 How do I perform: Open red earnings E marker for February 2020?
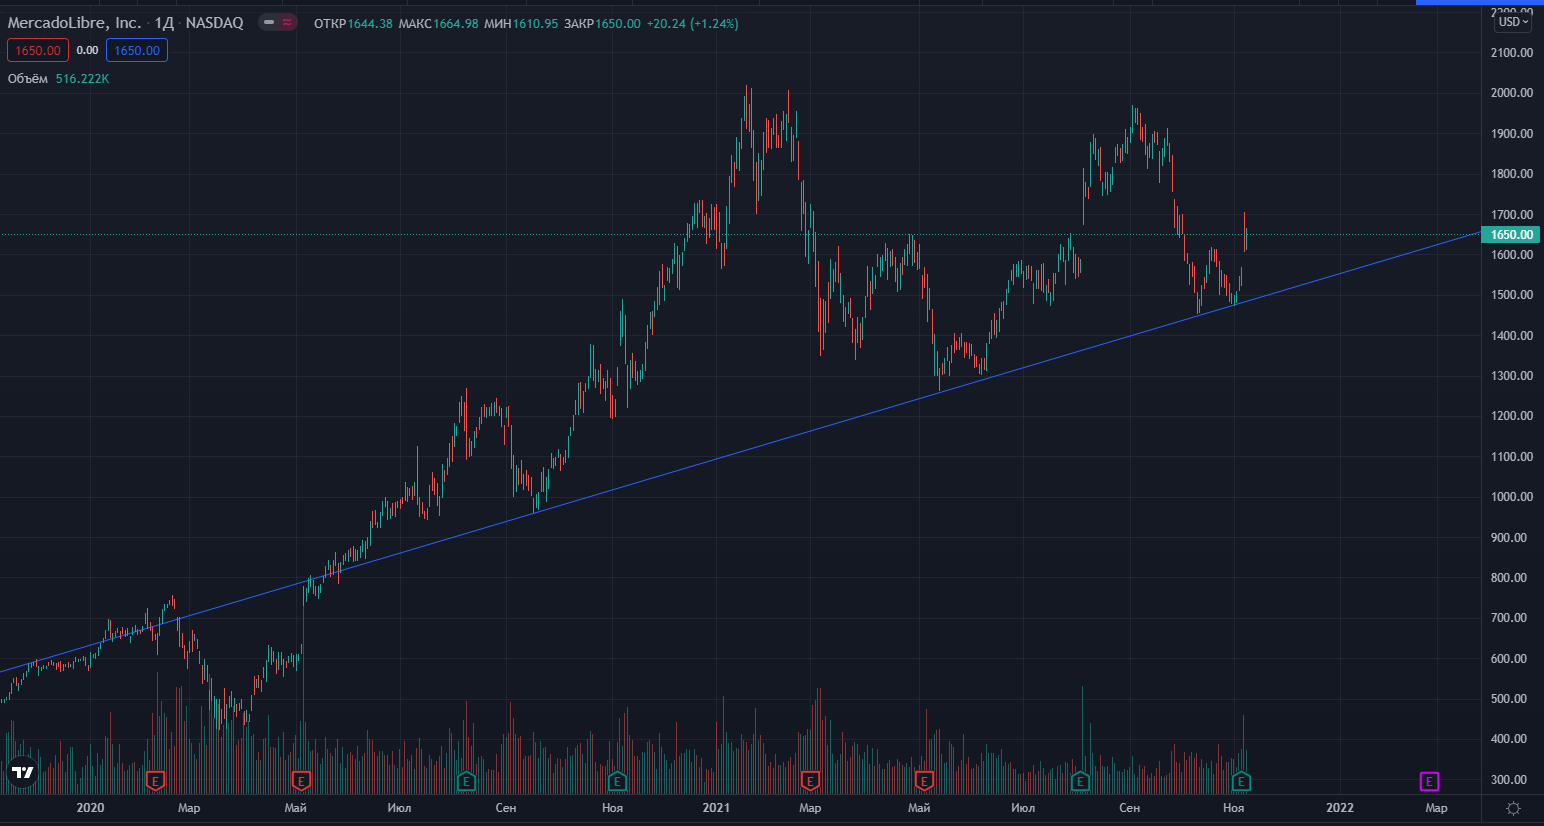[155, 781]
